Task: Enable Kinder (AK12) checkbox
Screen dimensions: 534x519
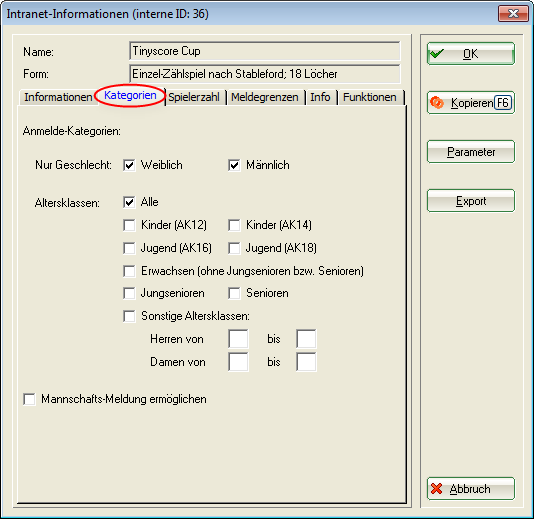Action: tap(129, 225)
